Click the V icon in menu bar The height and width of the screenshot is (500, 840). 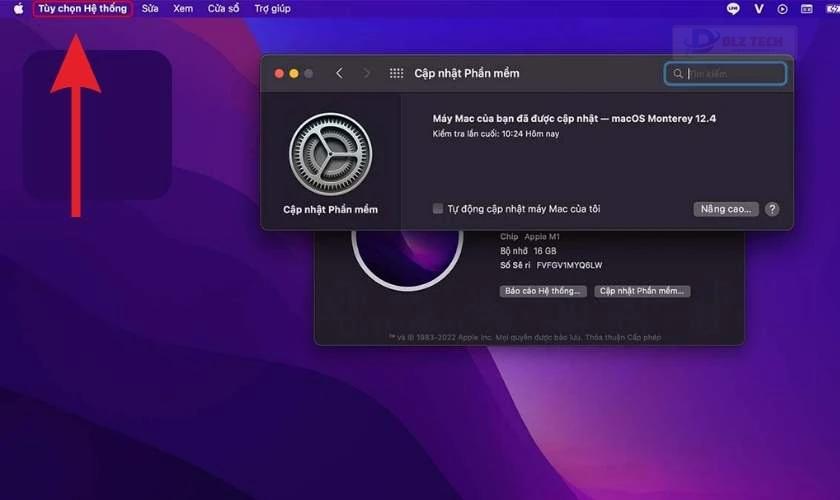pyautogui.click(x=759, y=9)
